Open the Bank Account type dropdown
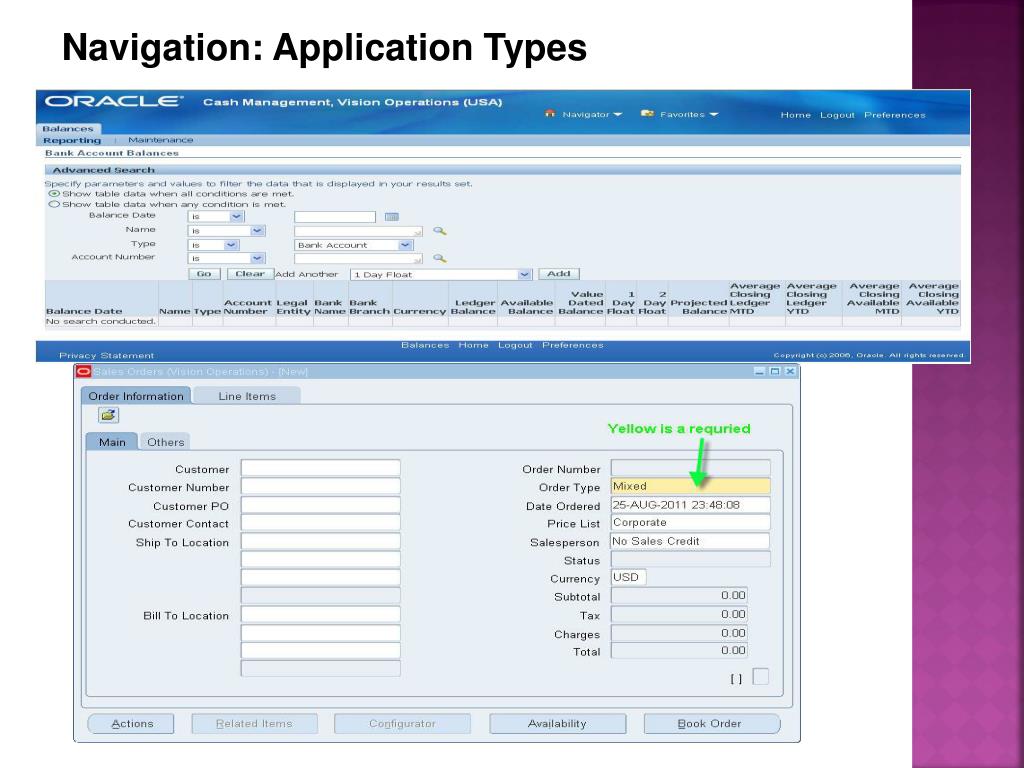 coord(353,245)
